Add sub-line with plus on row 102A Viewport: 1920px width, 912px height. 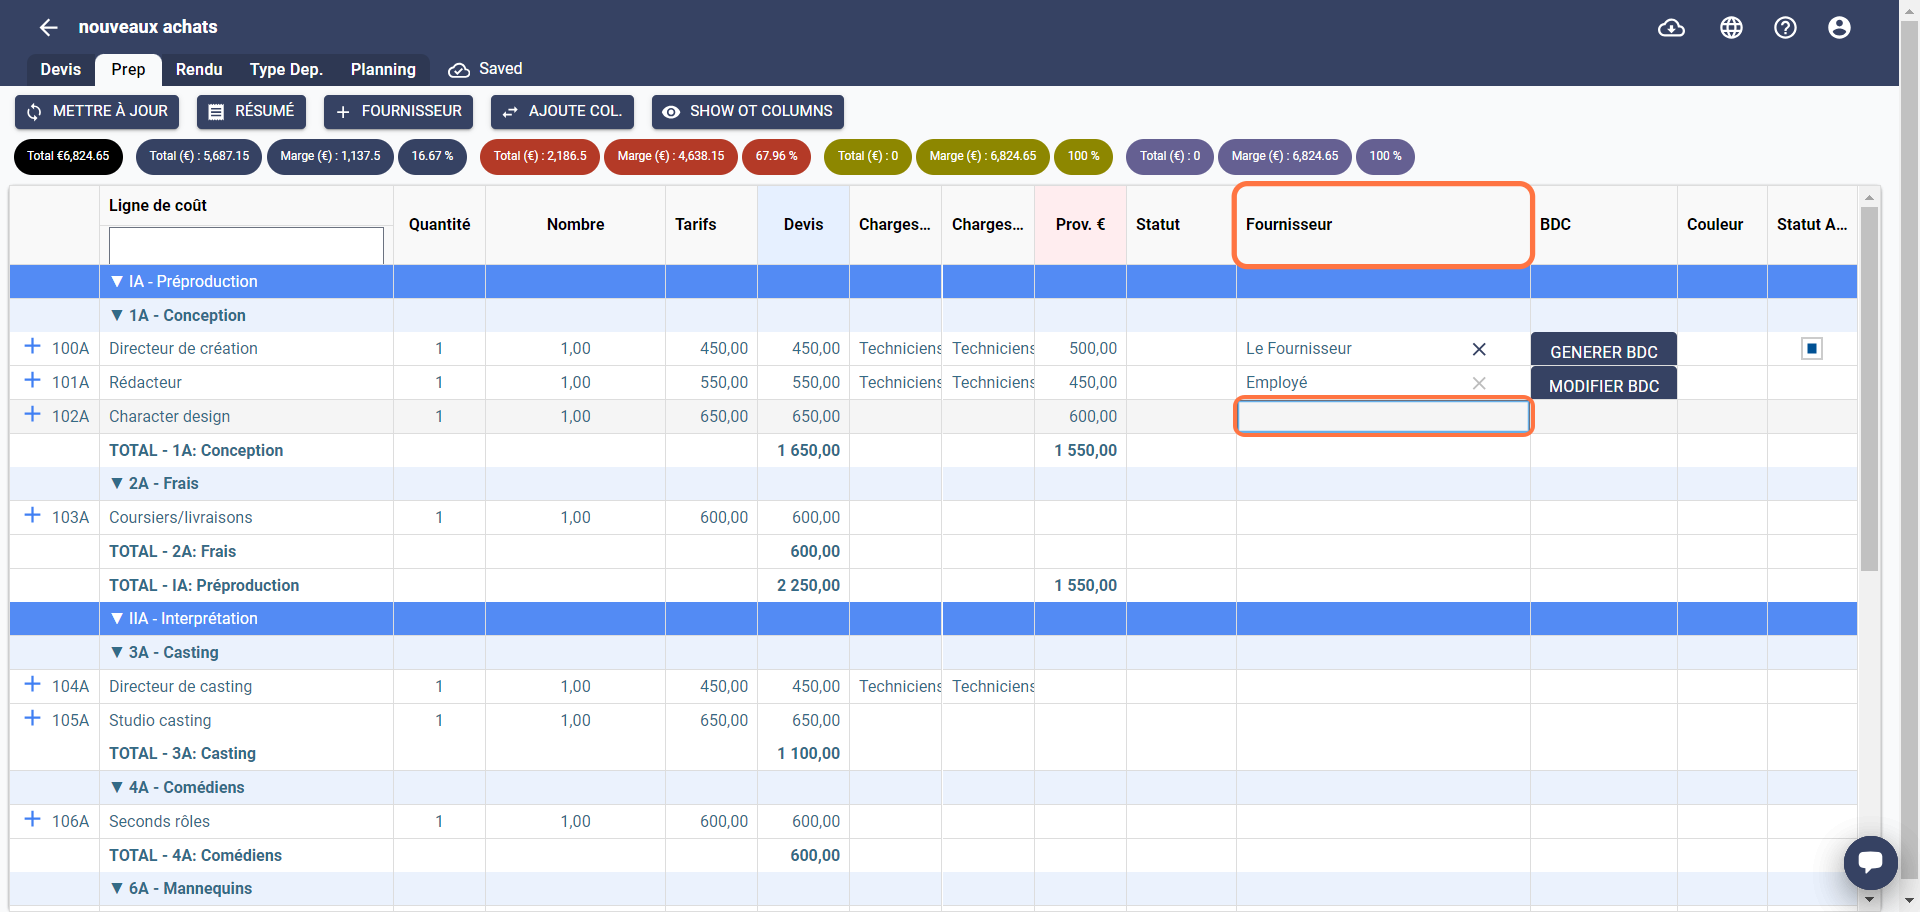(32, 414)
